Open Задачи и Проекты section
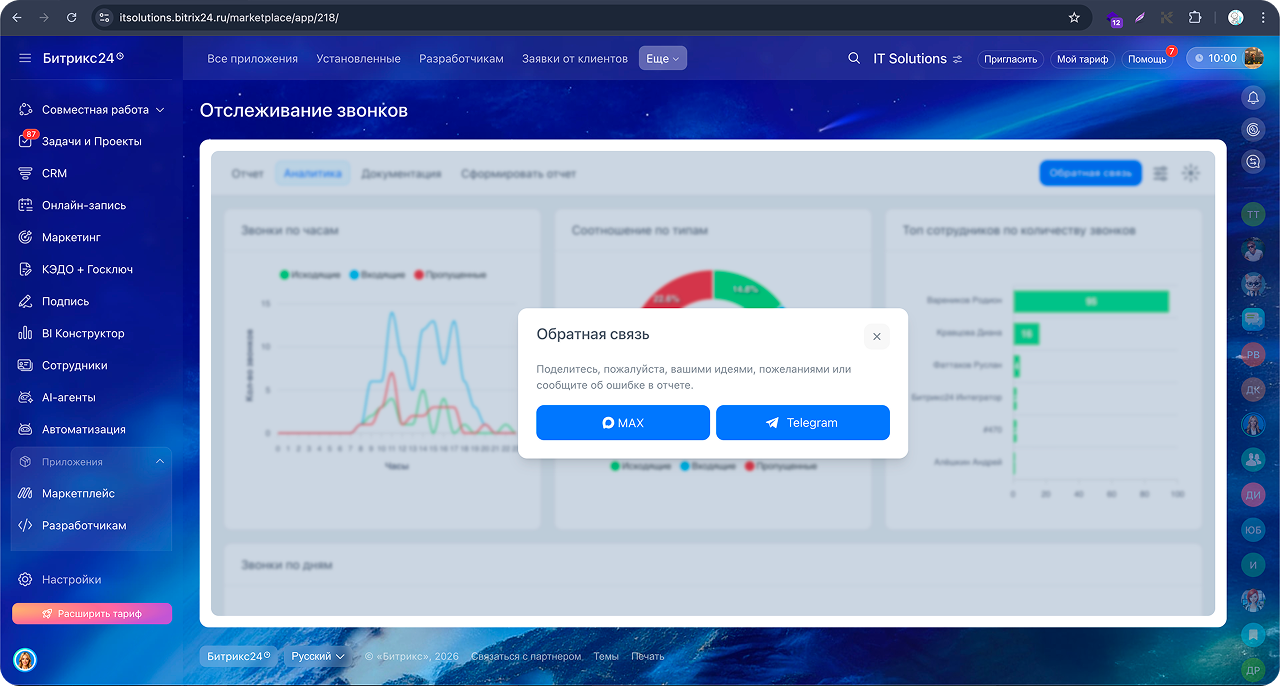Viewport: 1280px width, 686px height. [91, 141]
